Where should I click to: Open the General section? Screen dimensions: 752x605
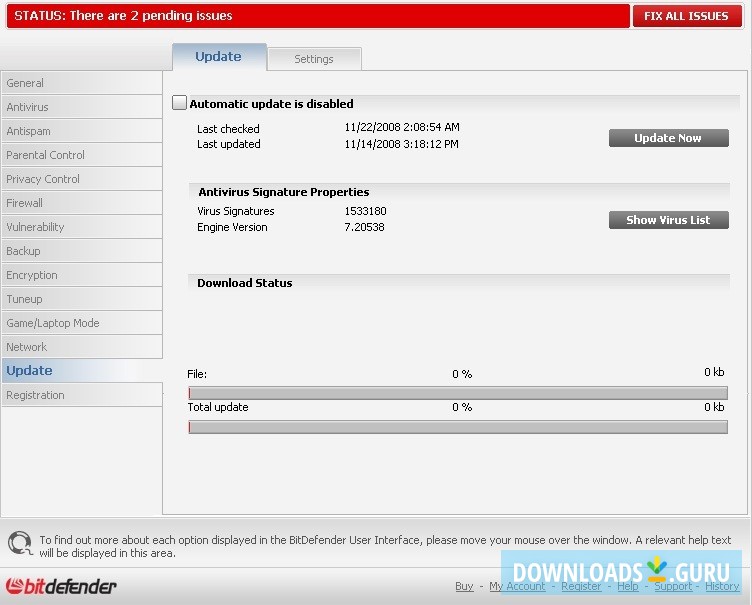click(82, 83)
